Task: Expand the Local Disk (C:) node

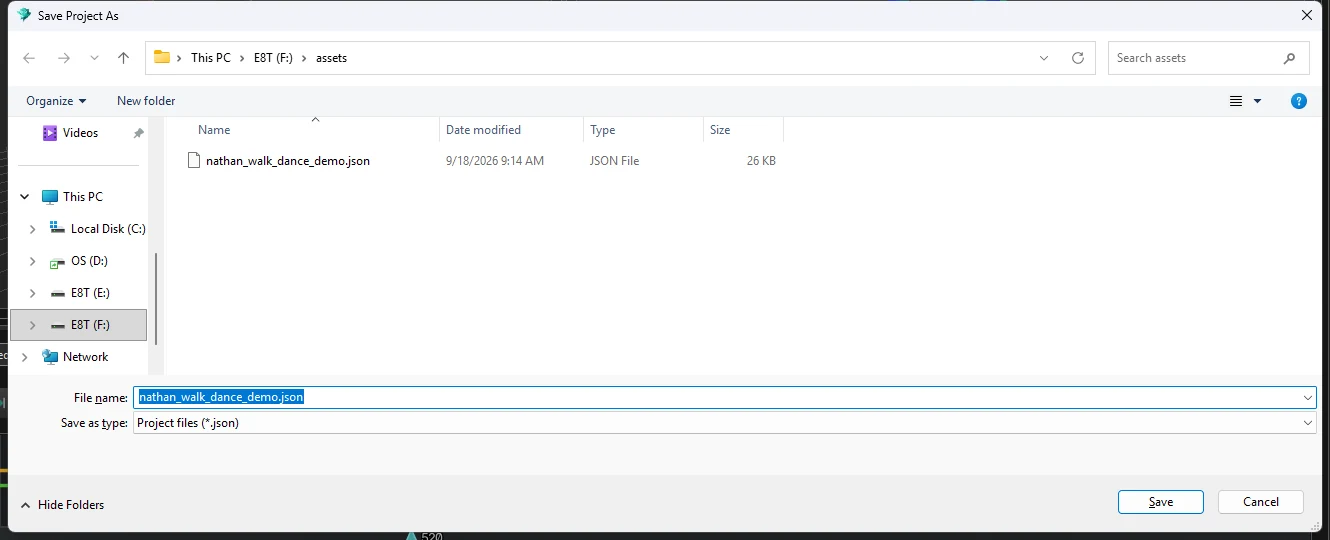Action: click(x=32, y=229)
